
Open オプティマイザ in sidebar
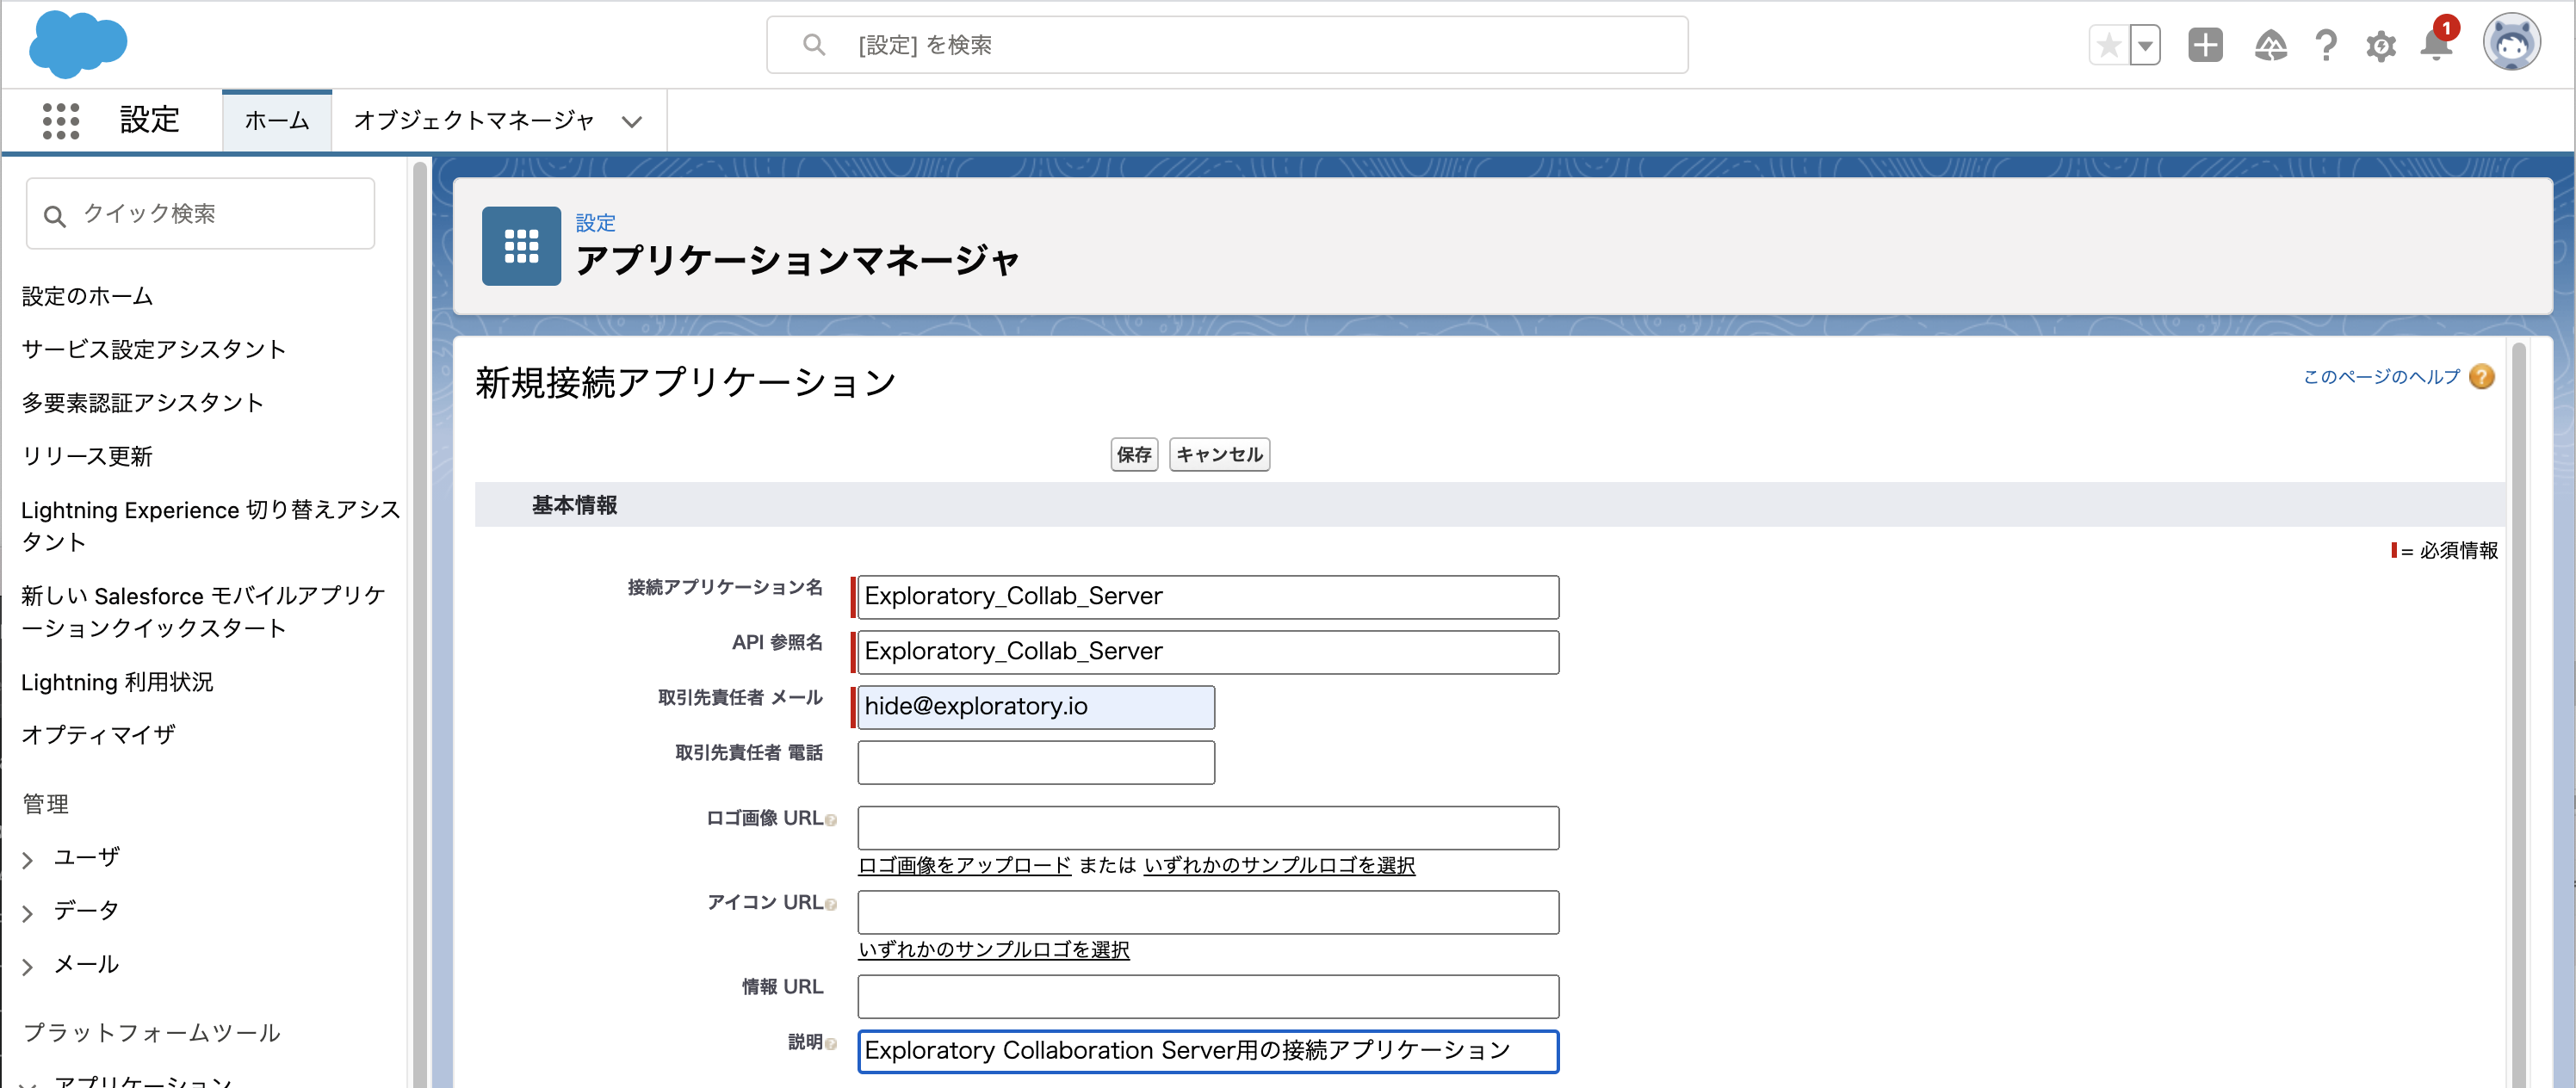click(x=98, y=735)
